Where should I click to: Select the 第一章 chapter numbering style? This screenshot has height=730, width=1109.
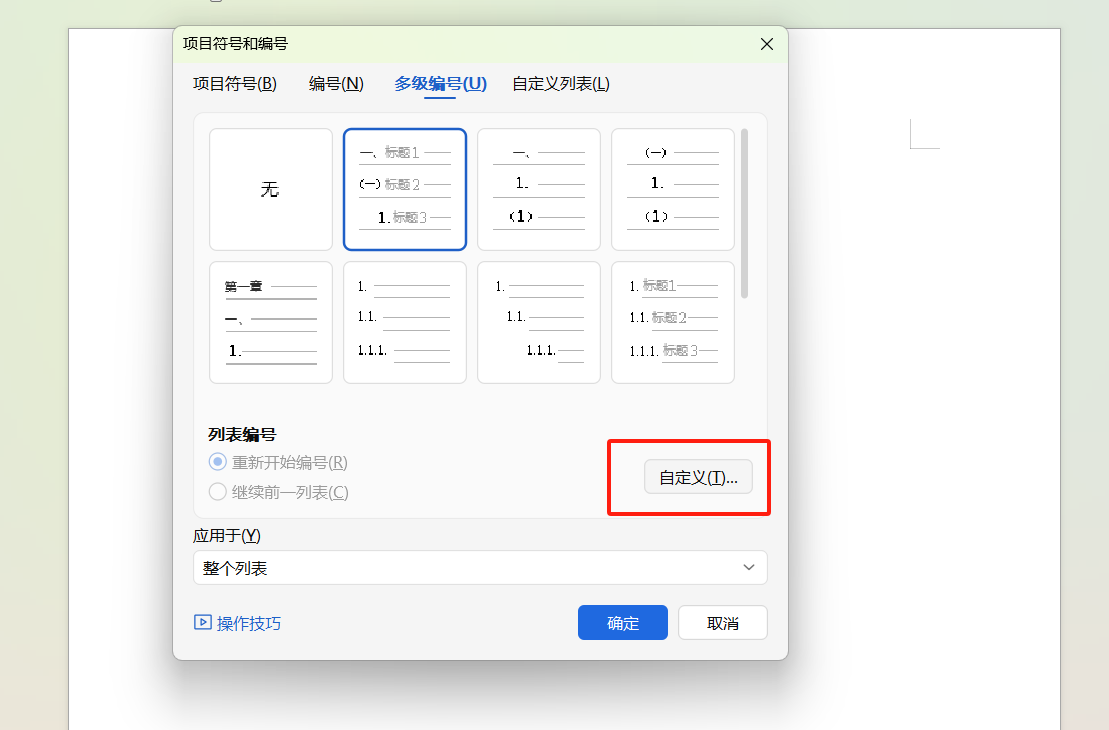[270, 322]
